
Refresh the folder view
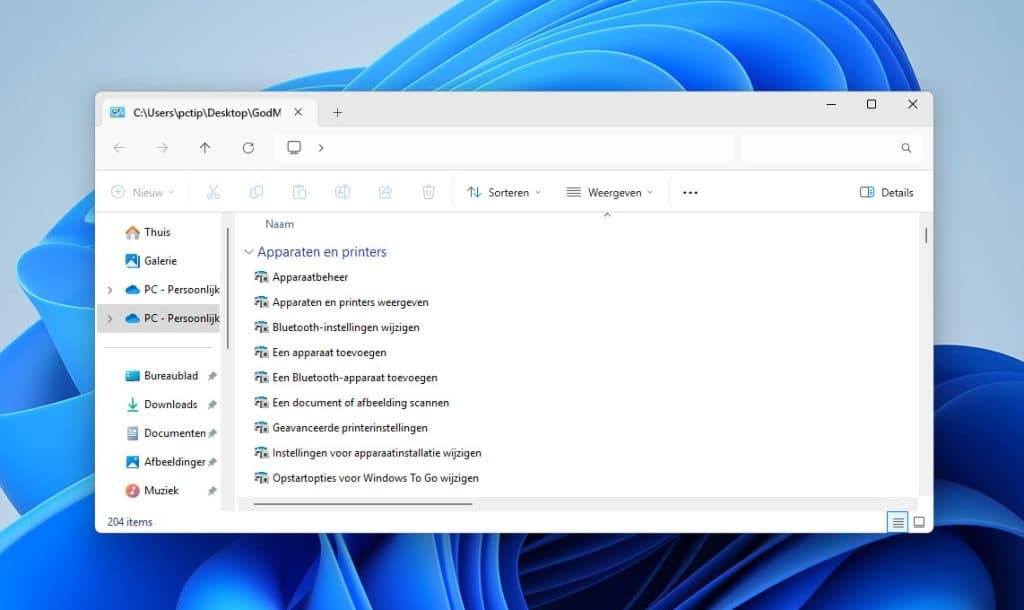click(x=248, y=148)
